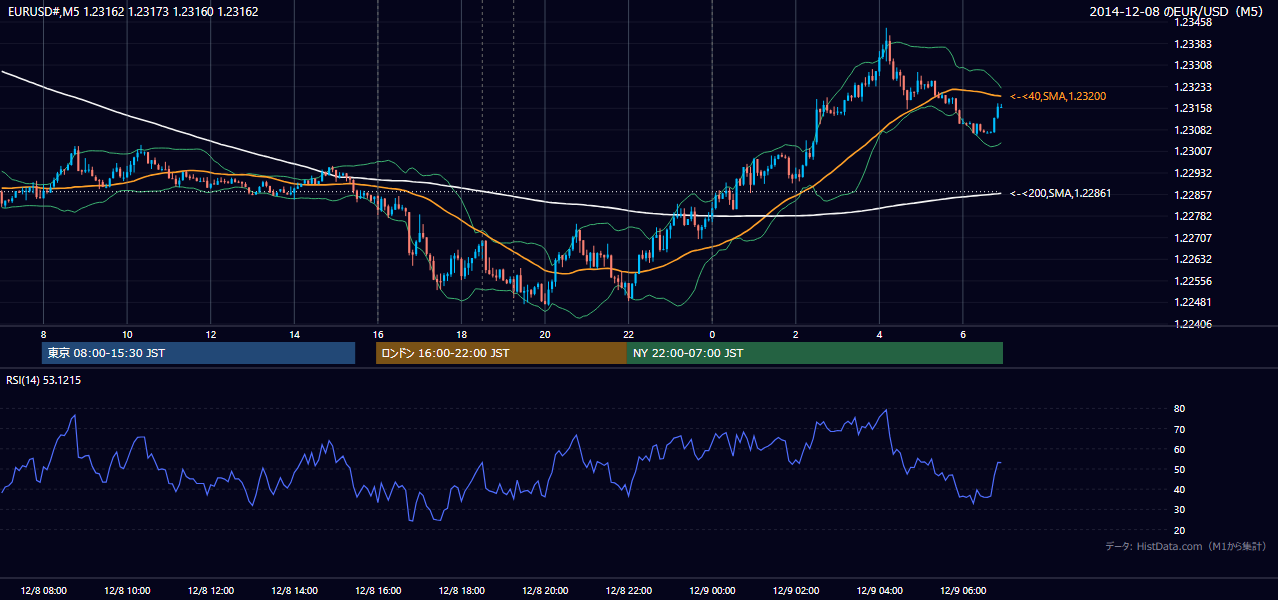The width and height of the screenshot is (1278, 600).
Task: Click the 12/8 10:00 bottom time label
Action: tap(127, 591)
